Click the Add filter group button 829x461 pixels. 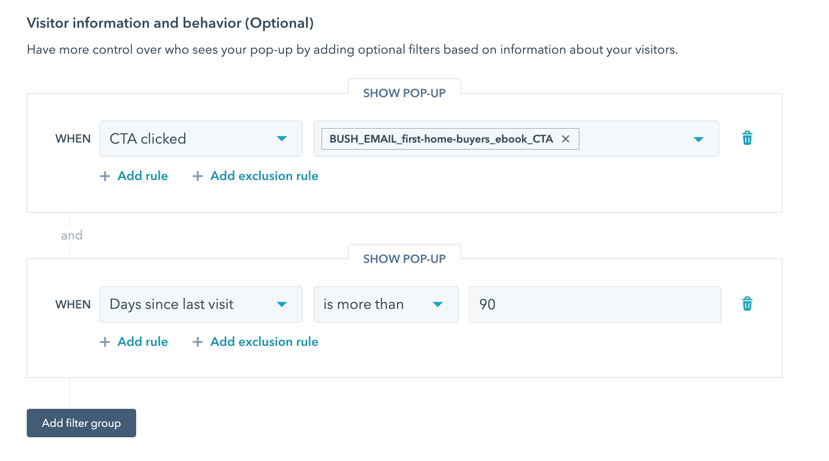pos(81,423)
